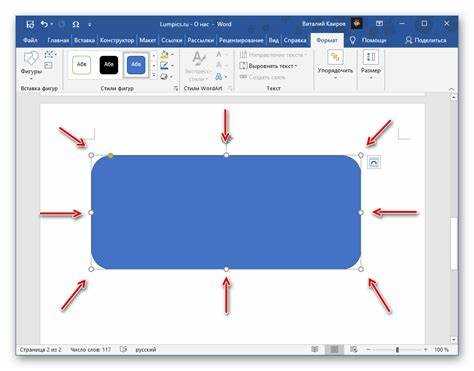Click the edit shape points icon

(x=49, y=54)
